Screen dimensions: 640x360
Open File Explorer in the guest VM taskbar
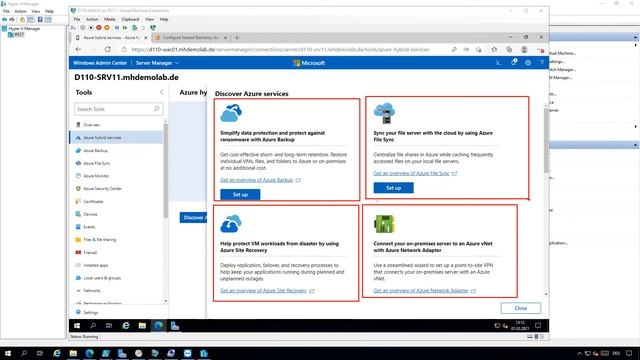pyautogui.click(x=142, y=325)
